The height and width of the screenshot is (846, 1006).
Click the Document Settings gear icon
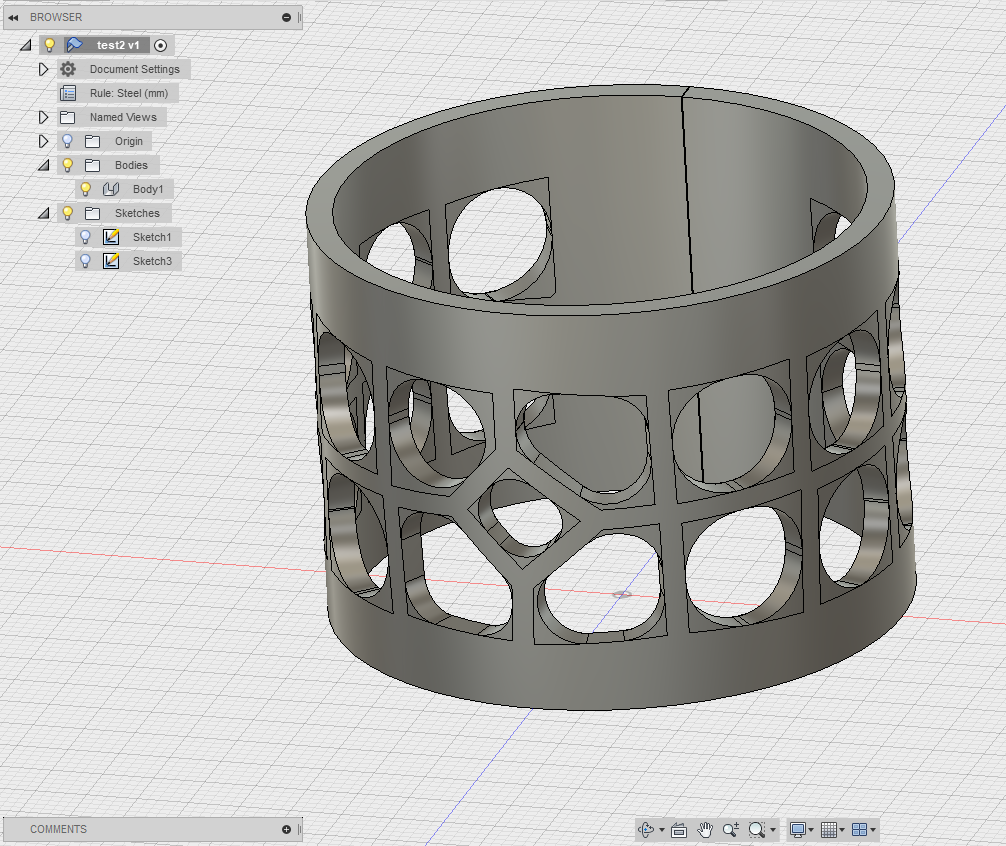(67, 69)
